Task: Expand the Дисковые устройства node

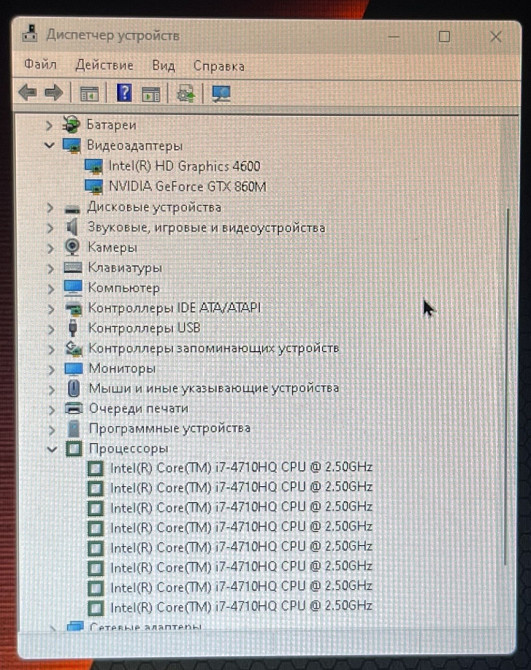Action: tap(50, 208)
